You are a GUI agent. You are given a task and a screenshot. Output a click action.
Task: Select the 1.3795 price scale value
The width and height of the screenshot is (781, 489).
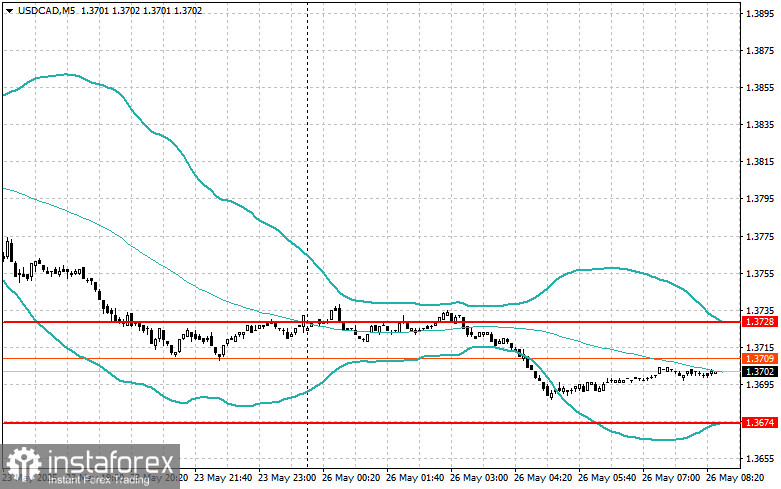click(760, 199)
